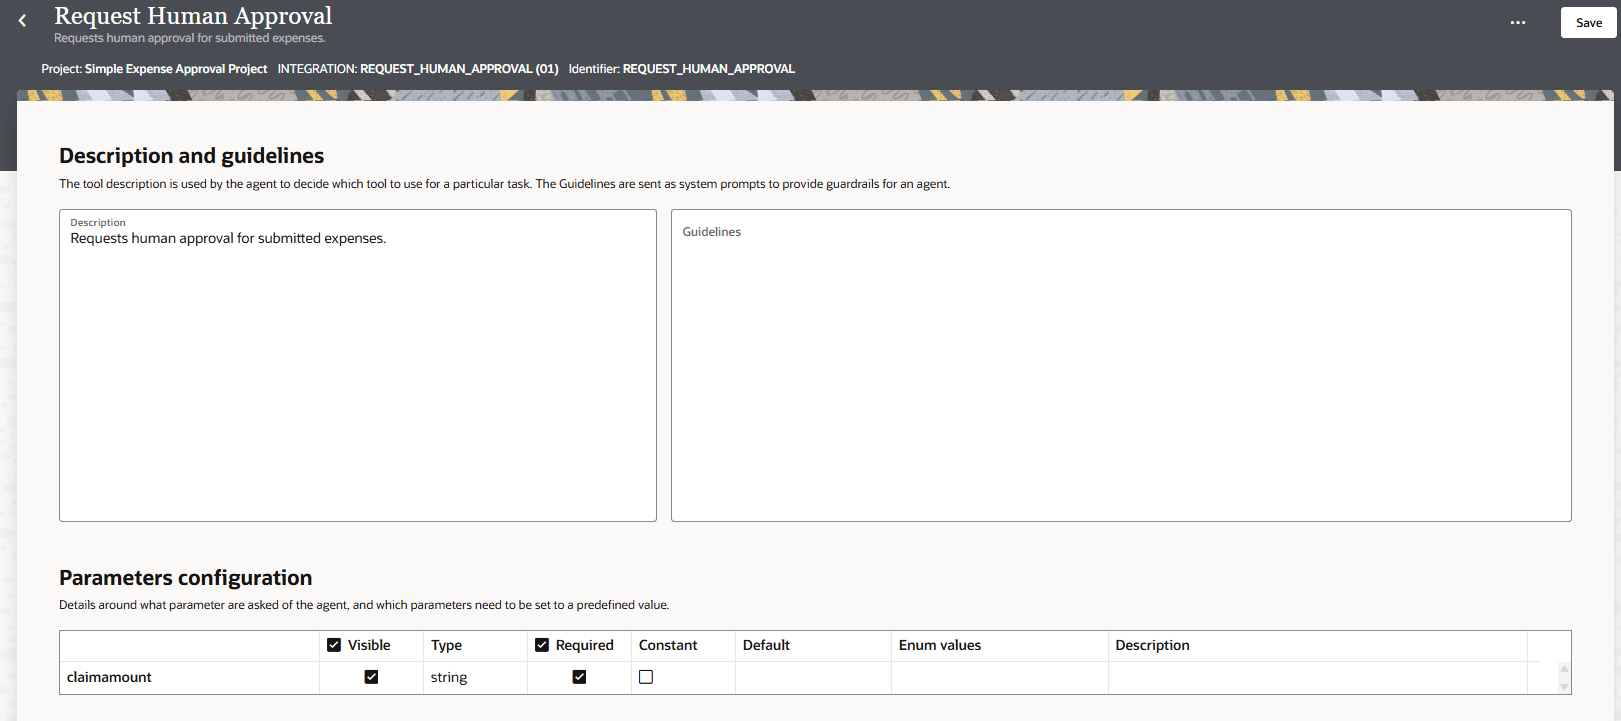Click the Default cell for claimamount
The height and width of the screenshot is (721, 1621).
[813, 677]
